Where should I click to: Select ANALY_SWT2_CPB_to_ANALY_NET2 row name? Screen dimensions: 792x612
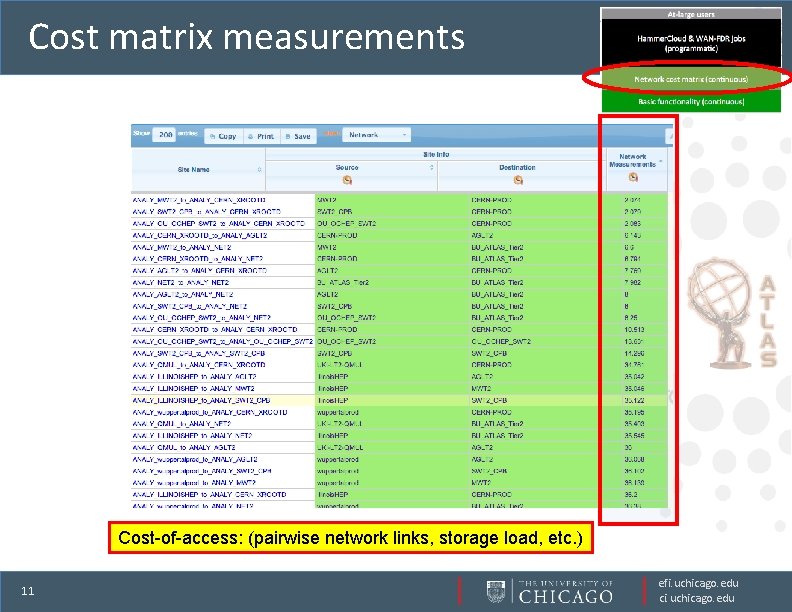point(189,306)
